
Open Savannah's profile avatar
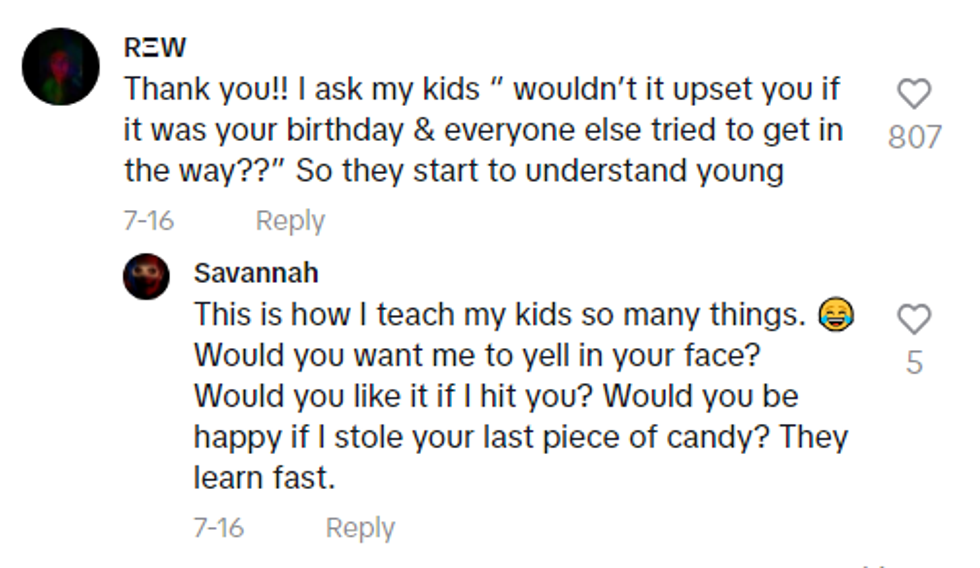pyautogui.click(x=146, y=276)
